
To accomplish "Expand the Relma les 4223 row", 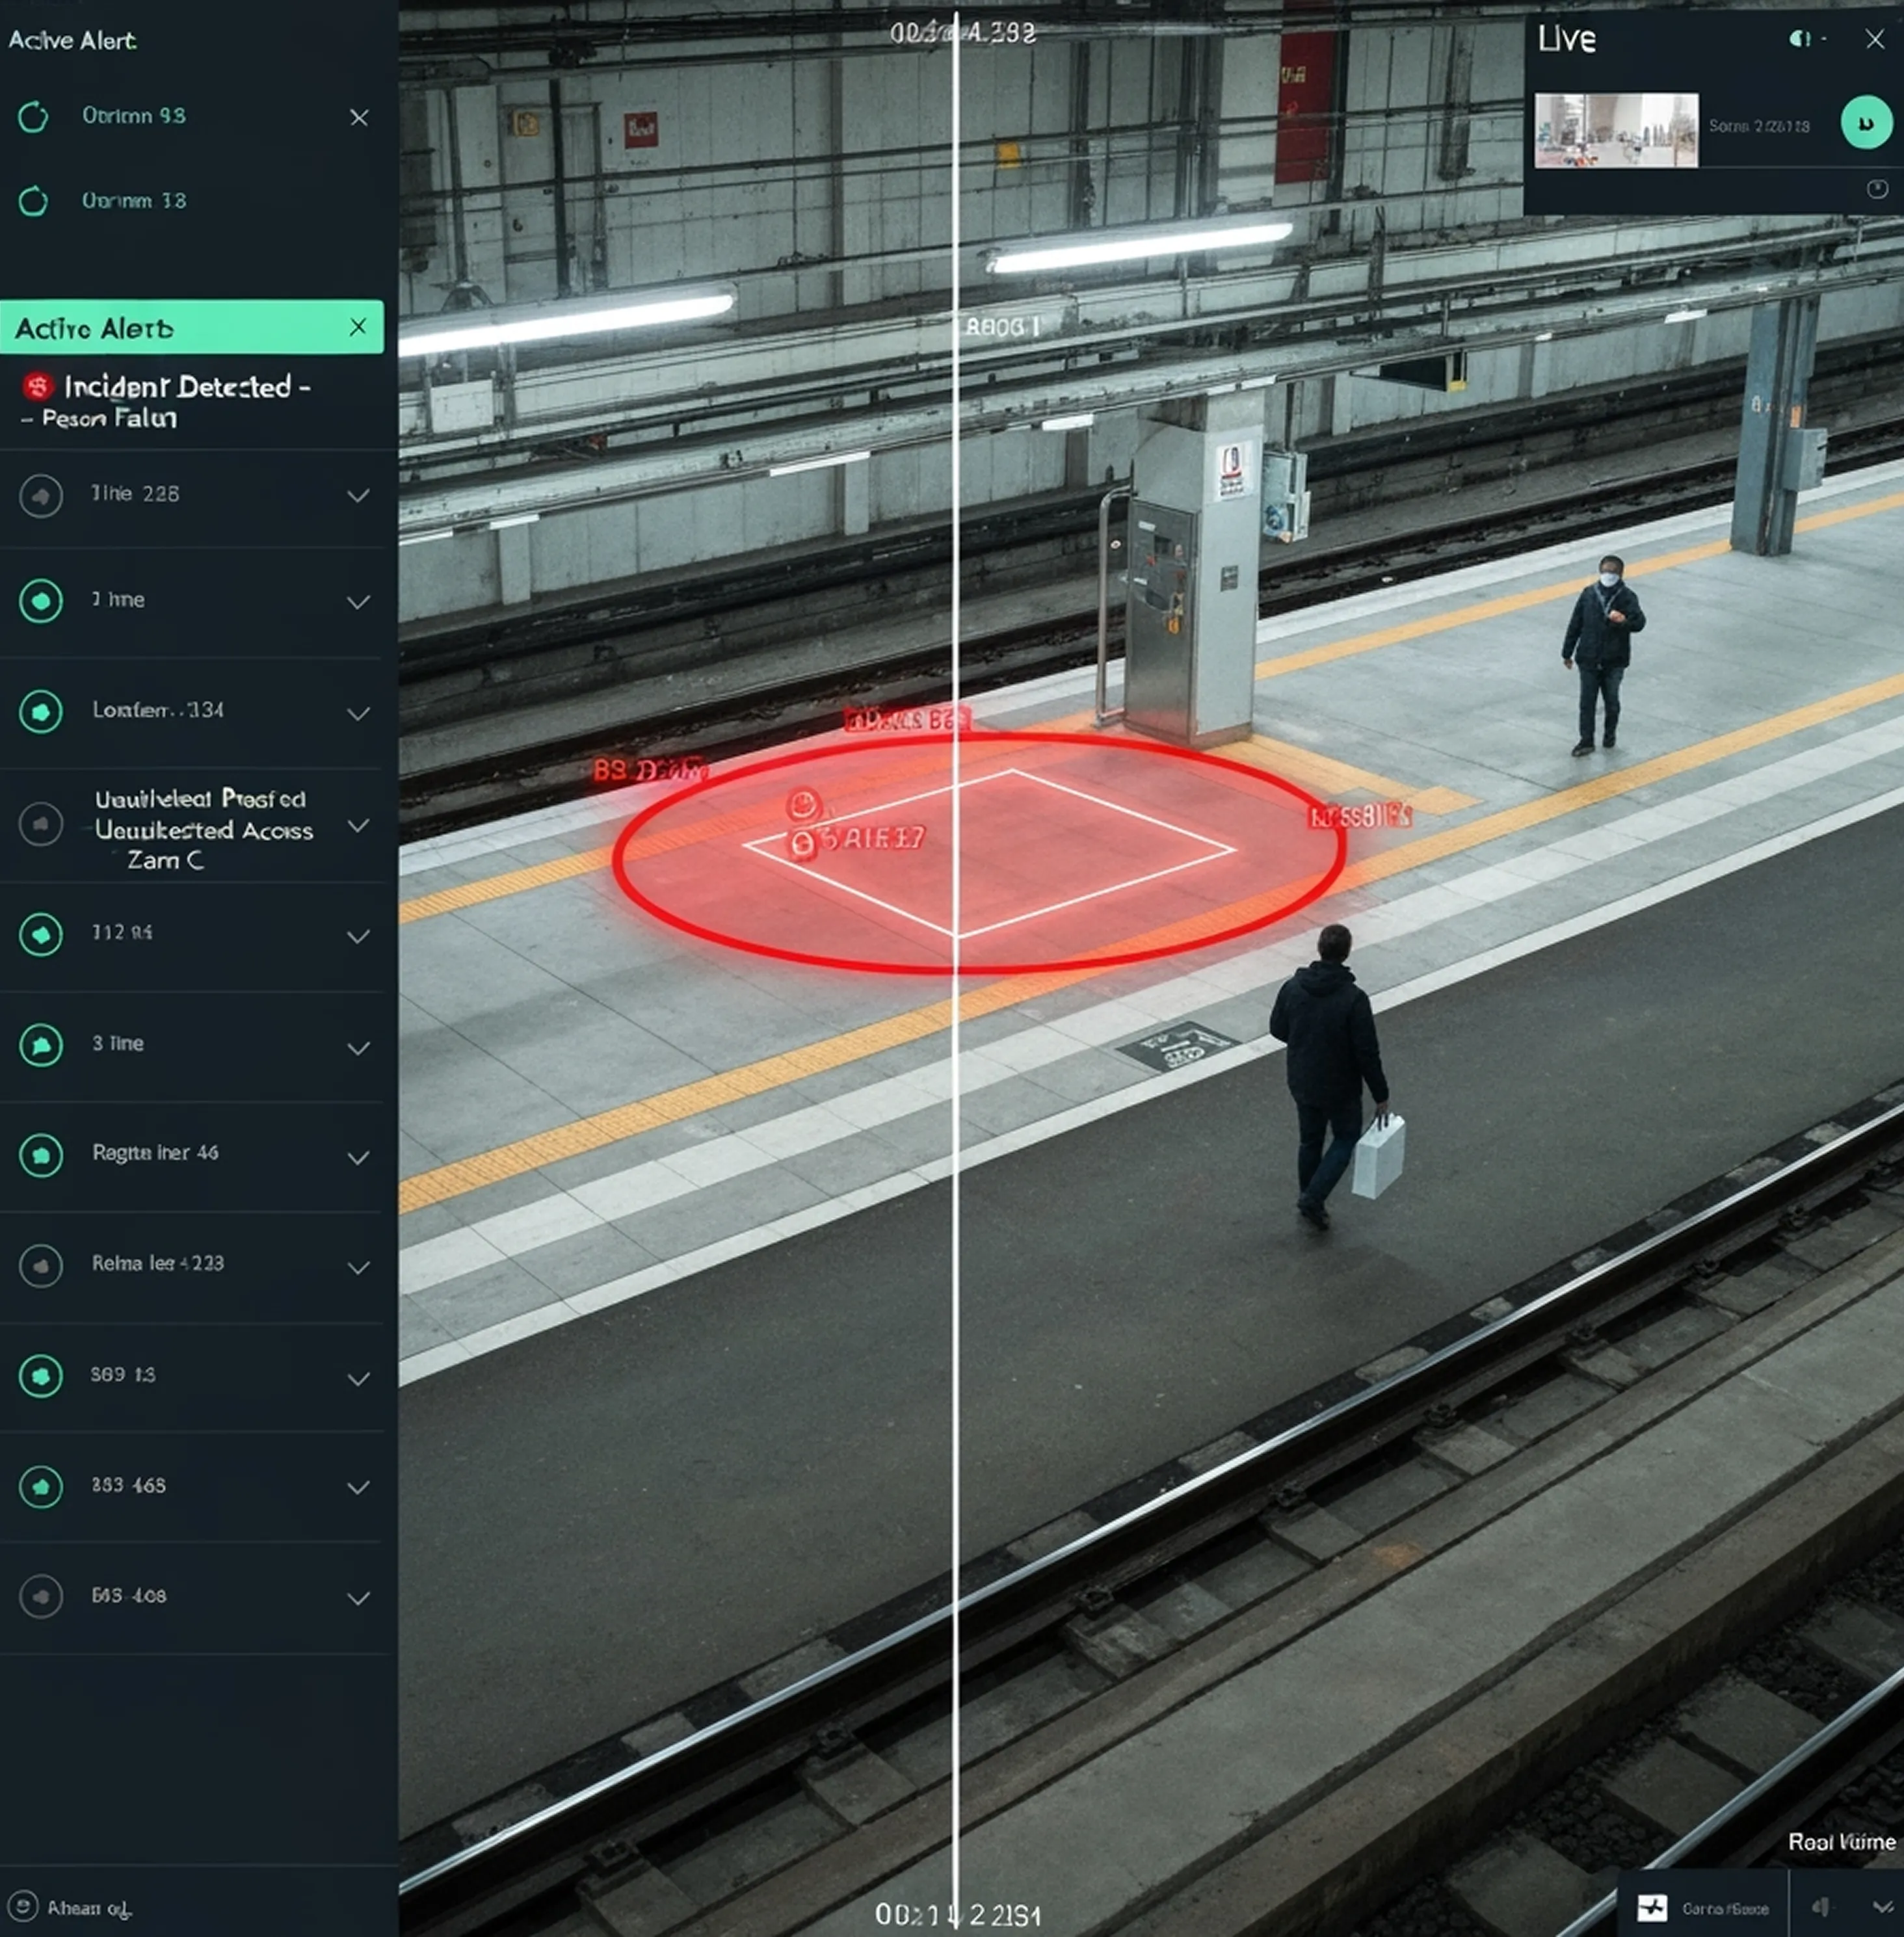I will point(358,1267).
